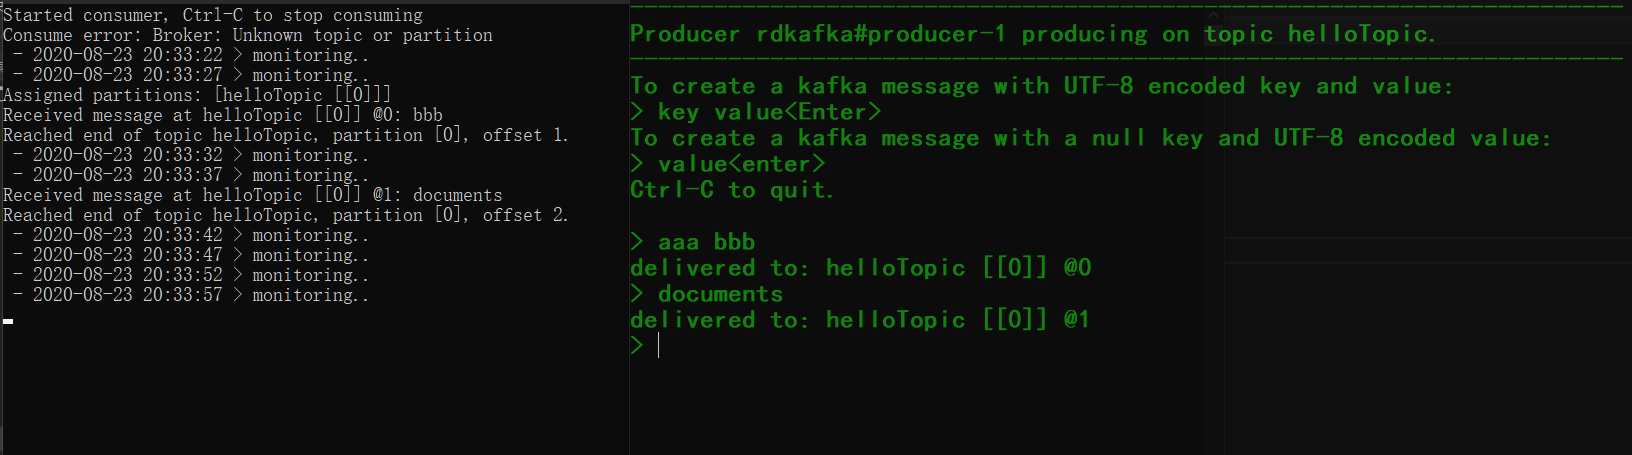Click the "Reached end of topic ... offset 1" line
The image size is (1632, 455).
(x=285, y=135)
